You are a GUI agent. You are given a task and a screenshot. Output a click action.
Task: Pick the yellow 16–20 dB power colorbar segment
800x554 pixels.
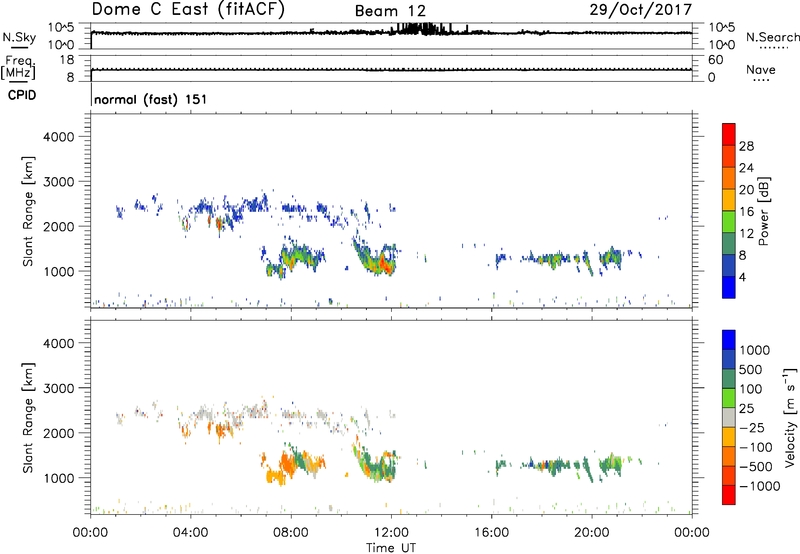pos(729,200)
